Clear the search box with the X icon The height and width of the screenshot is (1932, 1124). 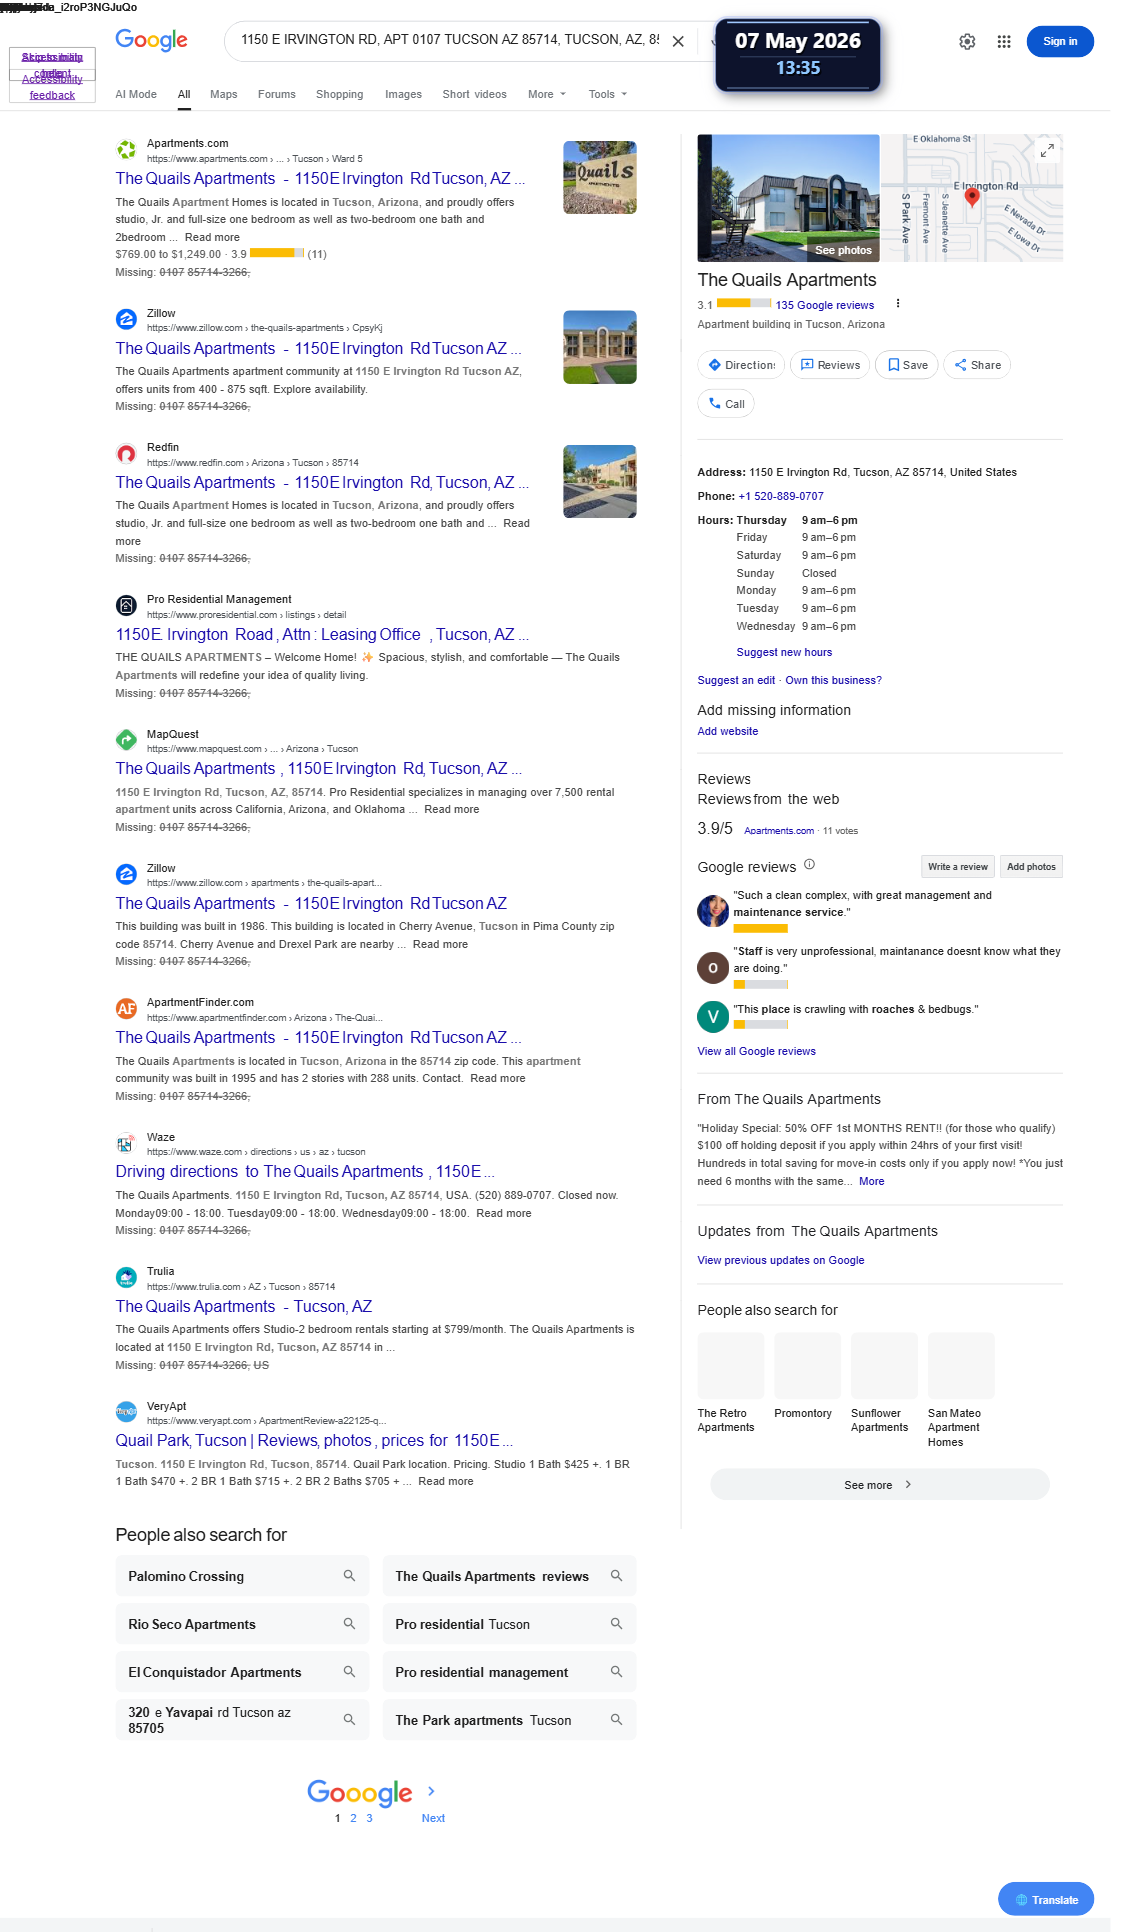point(678,41)
